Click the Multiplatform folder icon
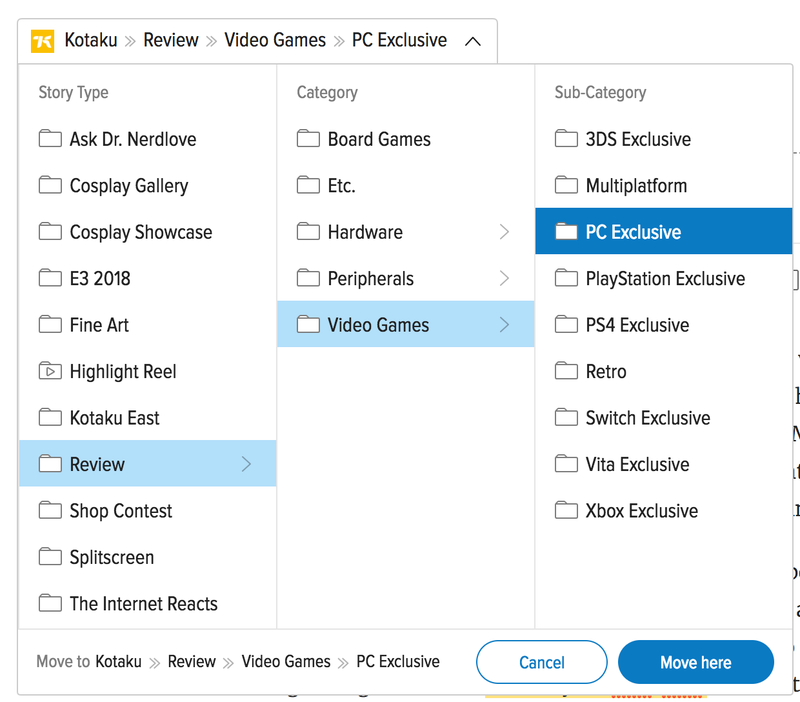Image resolution: width=800 pixels, height=702 pixels. pos(566,185)
